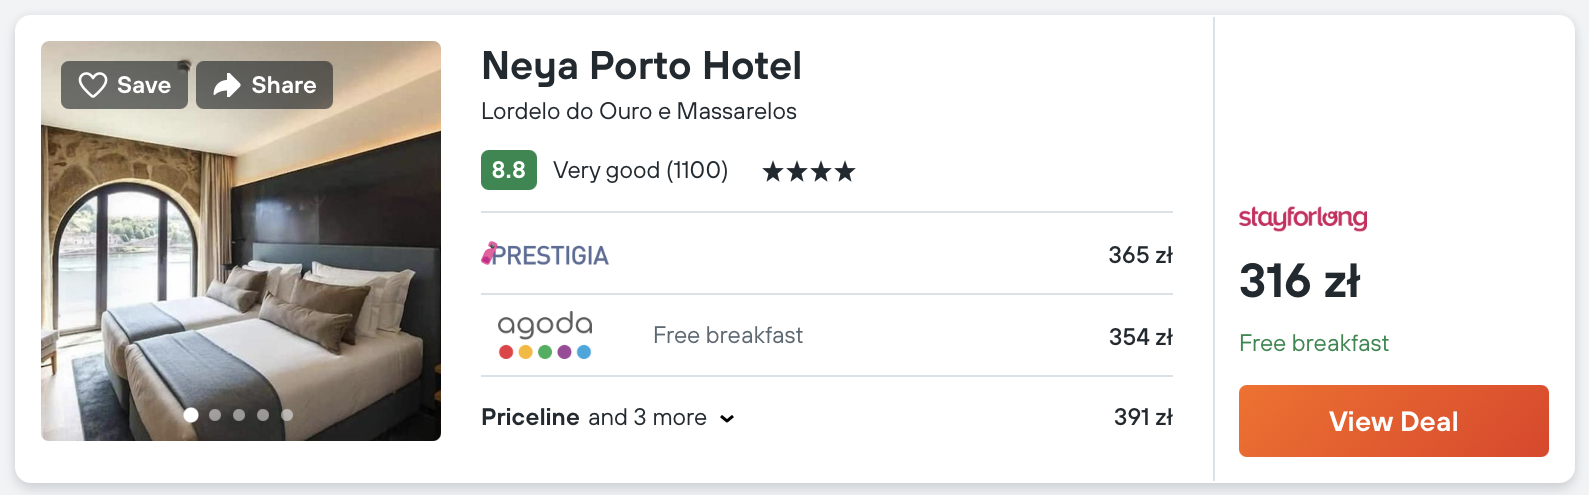Click the Priceline 391 zł price

1143,417
